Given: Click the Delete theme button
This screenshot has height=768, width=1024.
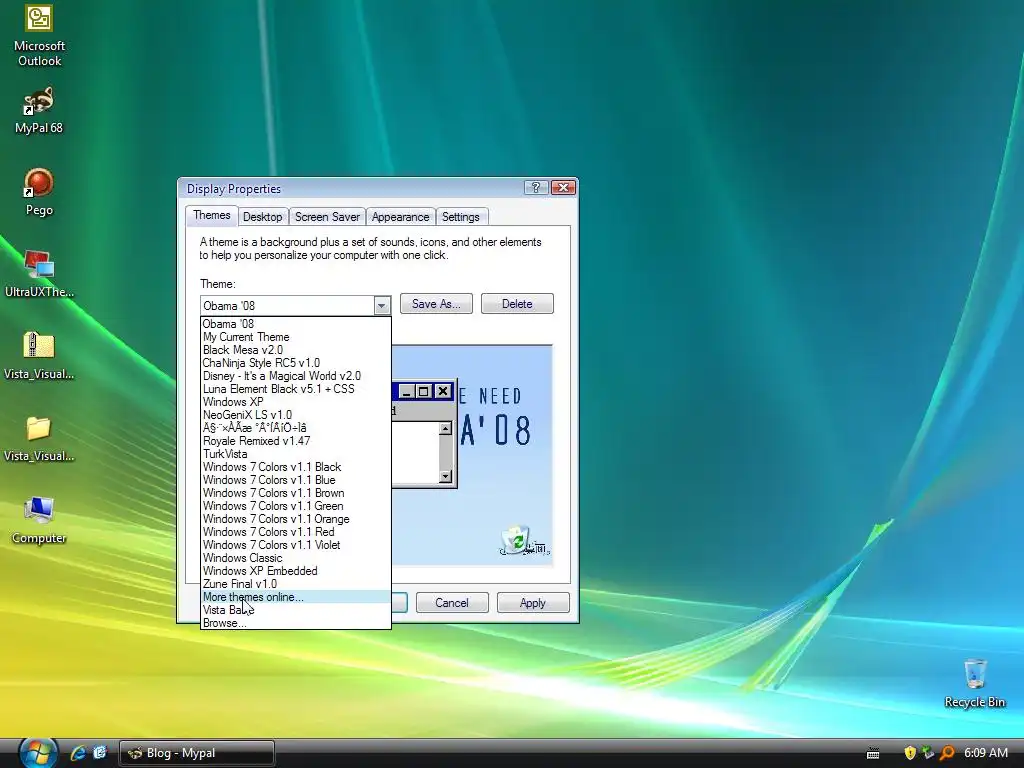Looking at the screenshot, I should 517,304.
